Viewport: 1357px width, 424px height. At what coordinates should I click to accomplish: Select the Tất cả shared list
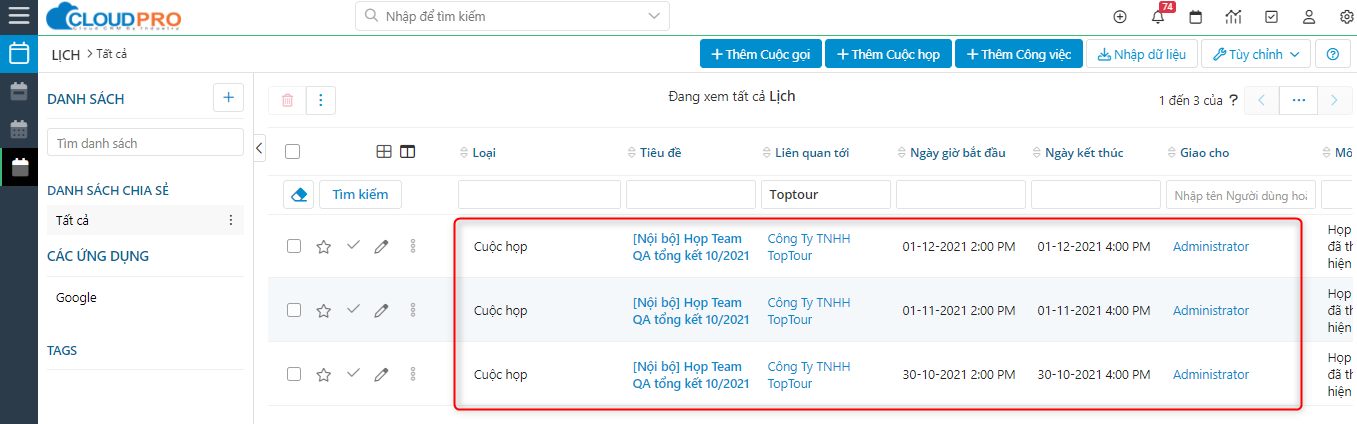click(x=73, y=220)
